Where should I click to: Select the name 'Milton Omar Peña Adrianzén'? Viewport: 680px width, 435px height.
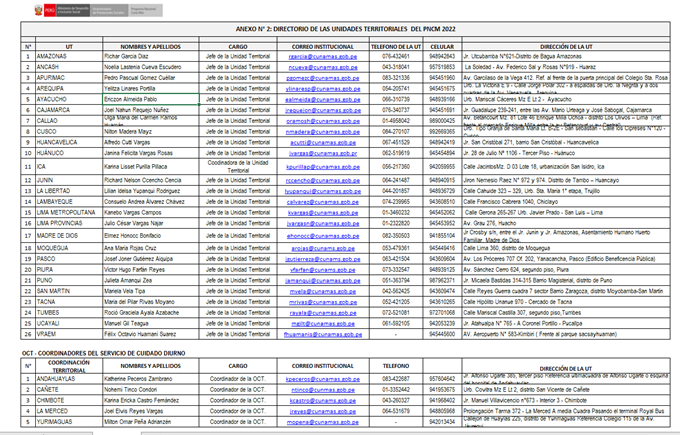point(137,422)
